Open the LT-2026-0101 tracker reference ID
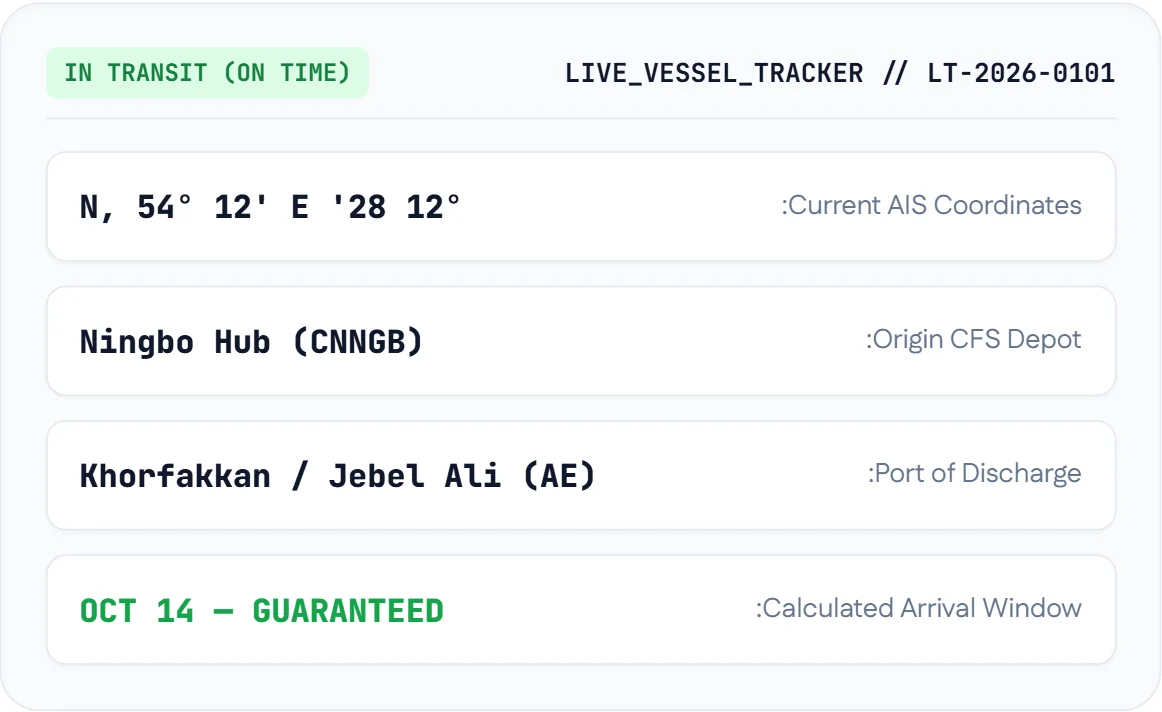1162x712 pixels. tap(1021, 73)
